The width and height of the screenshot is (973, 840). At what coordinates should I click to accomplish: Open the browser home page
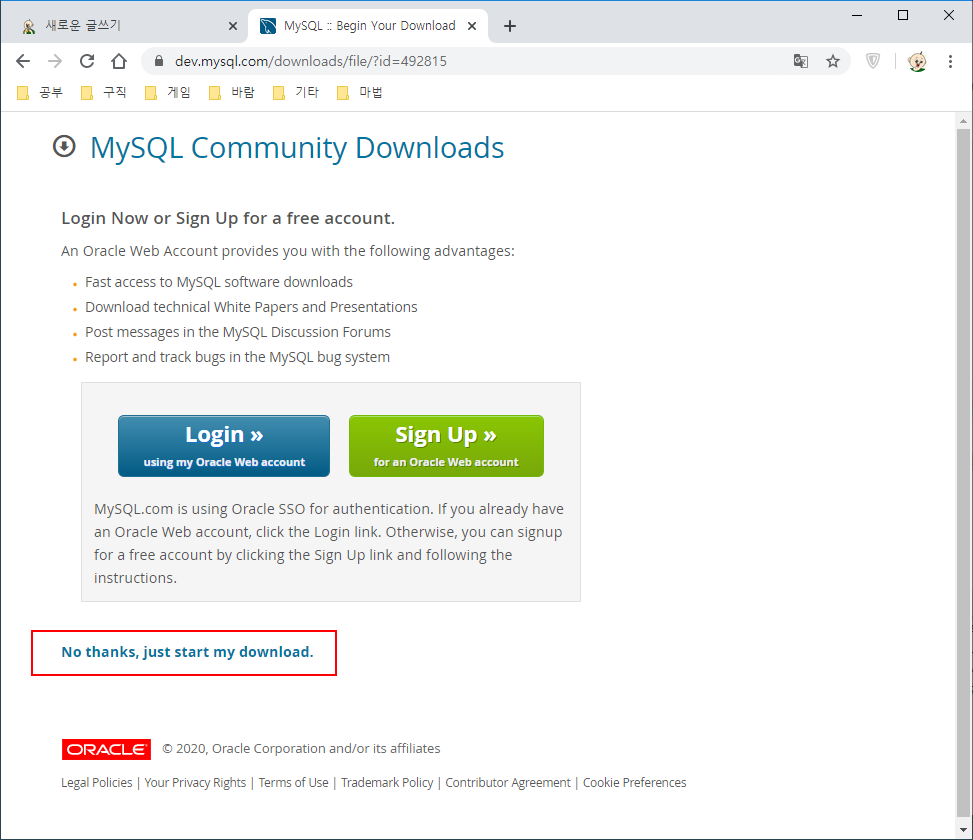pyautogui.click(x=119, y=61)
